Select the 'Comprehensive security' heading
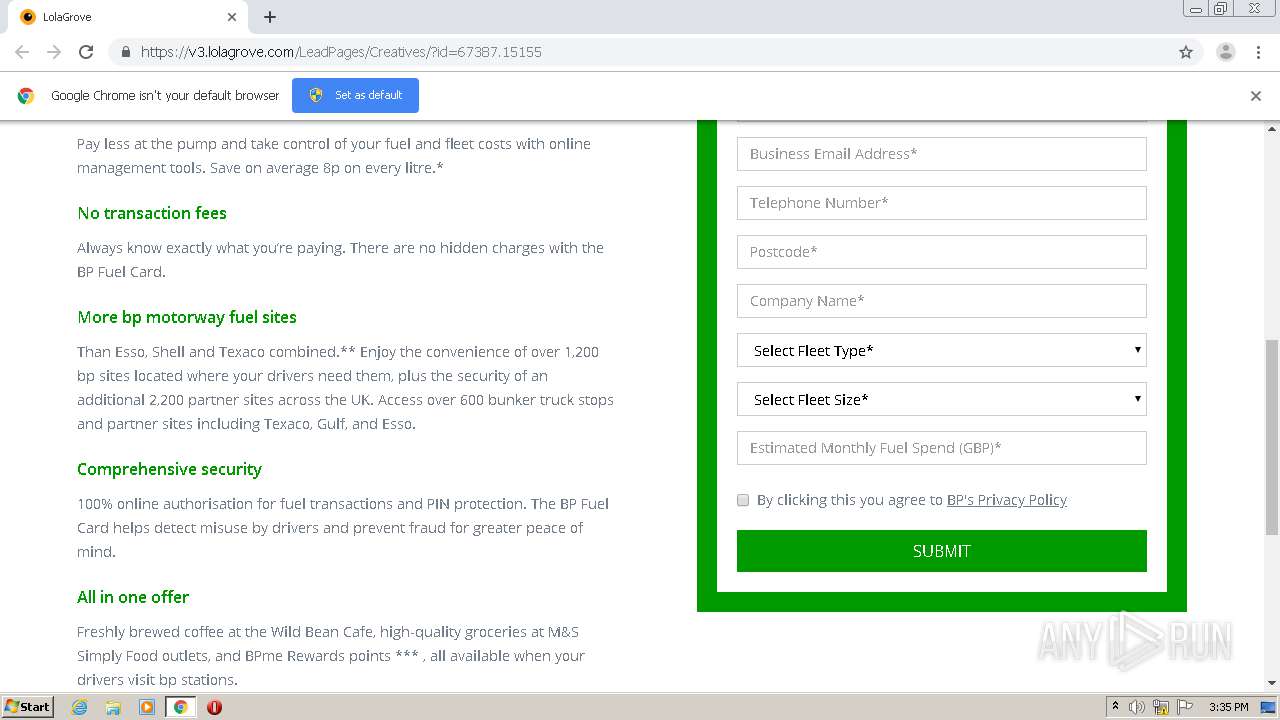Image resolution: width=1280 pixels, height=720 pixels. click(169, 469)
